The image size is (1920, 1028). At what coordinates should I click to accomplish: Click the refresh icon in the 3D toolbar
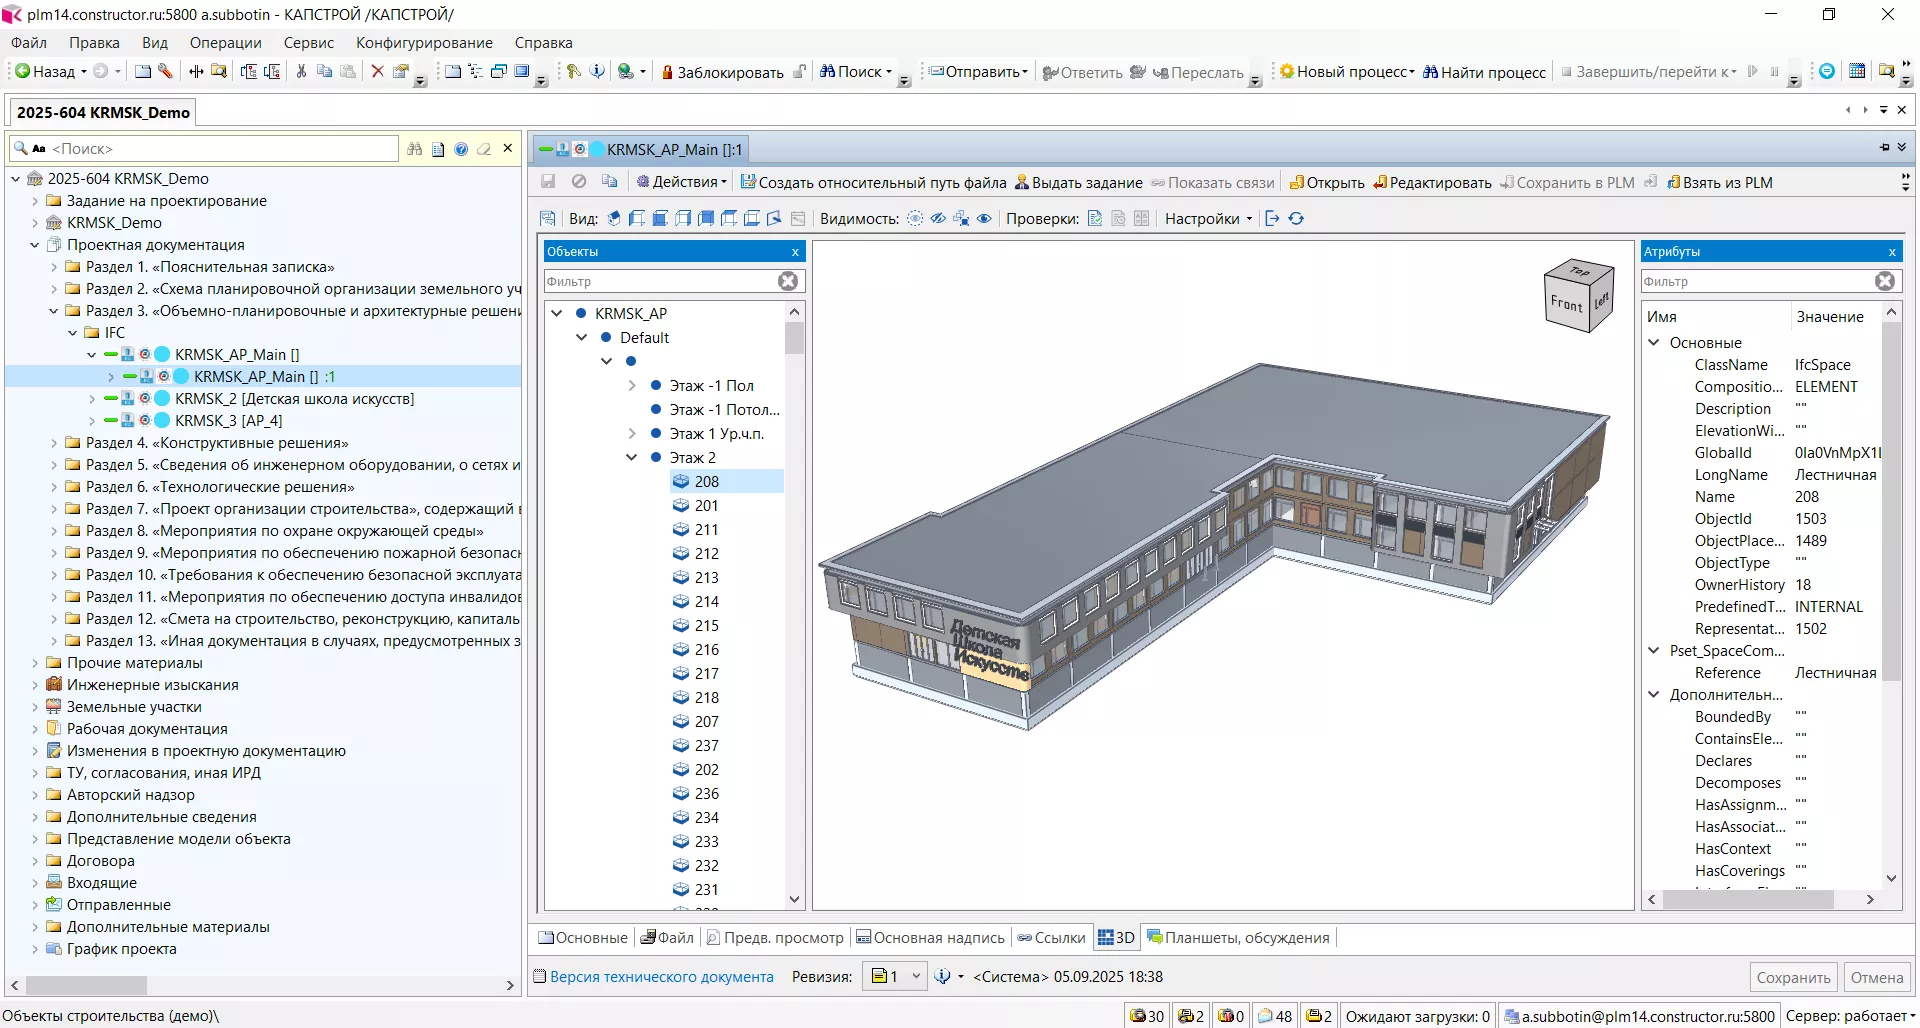tap(1296, 219)
